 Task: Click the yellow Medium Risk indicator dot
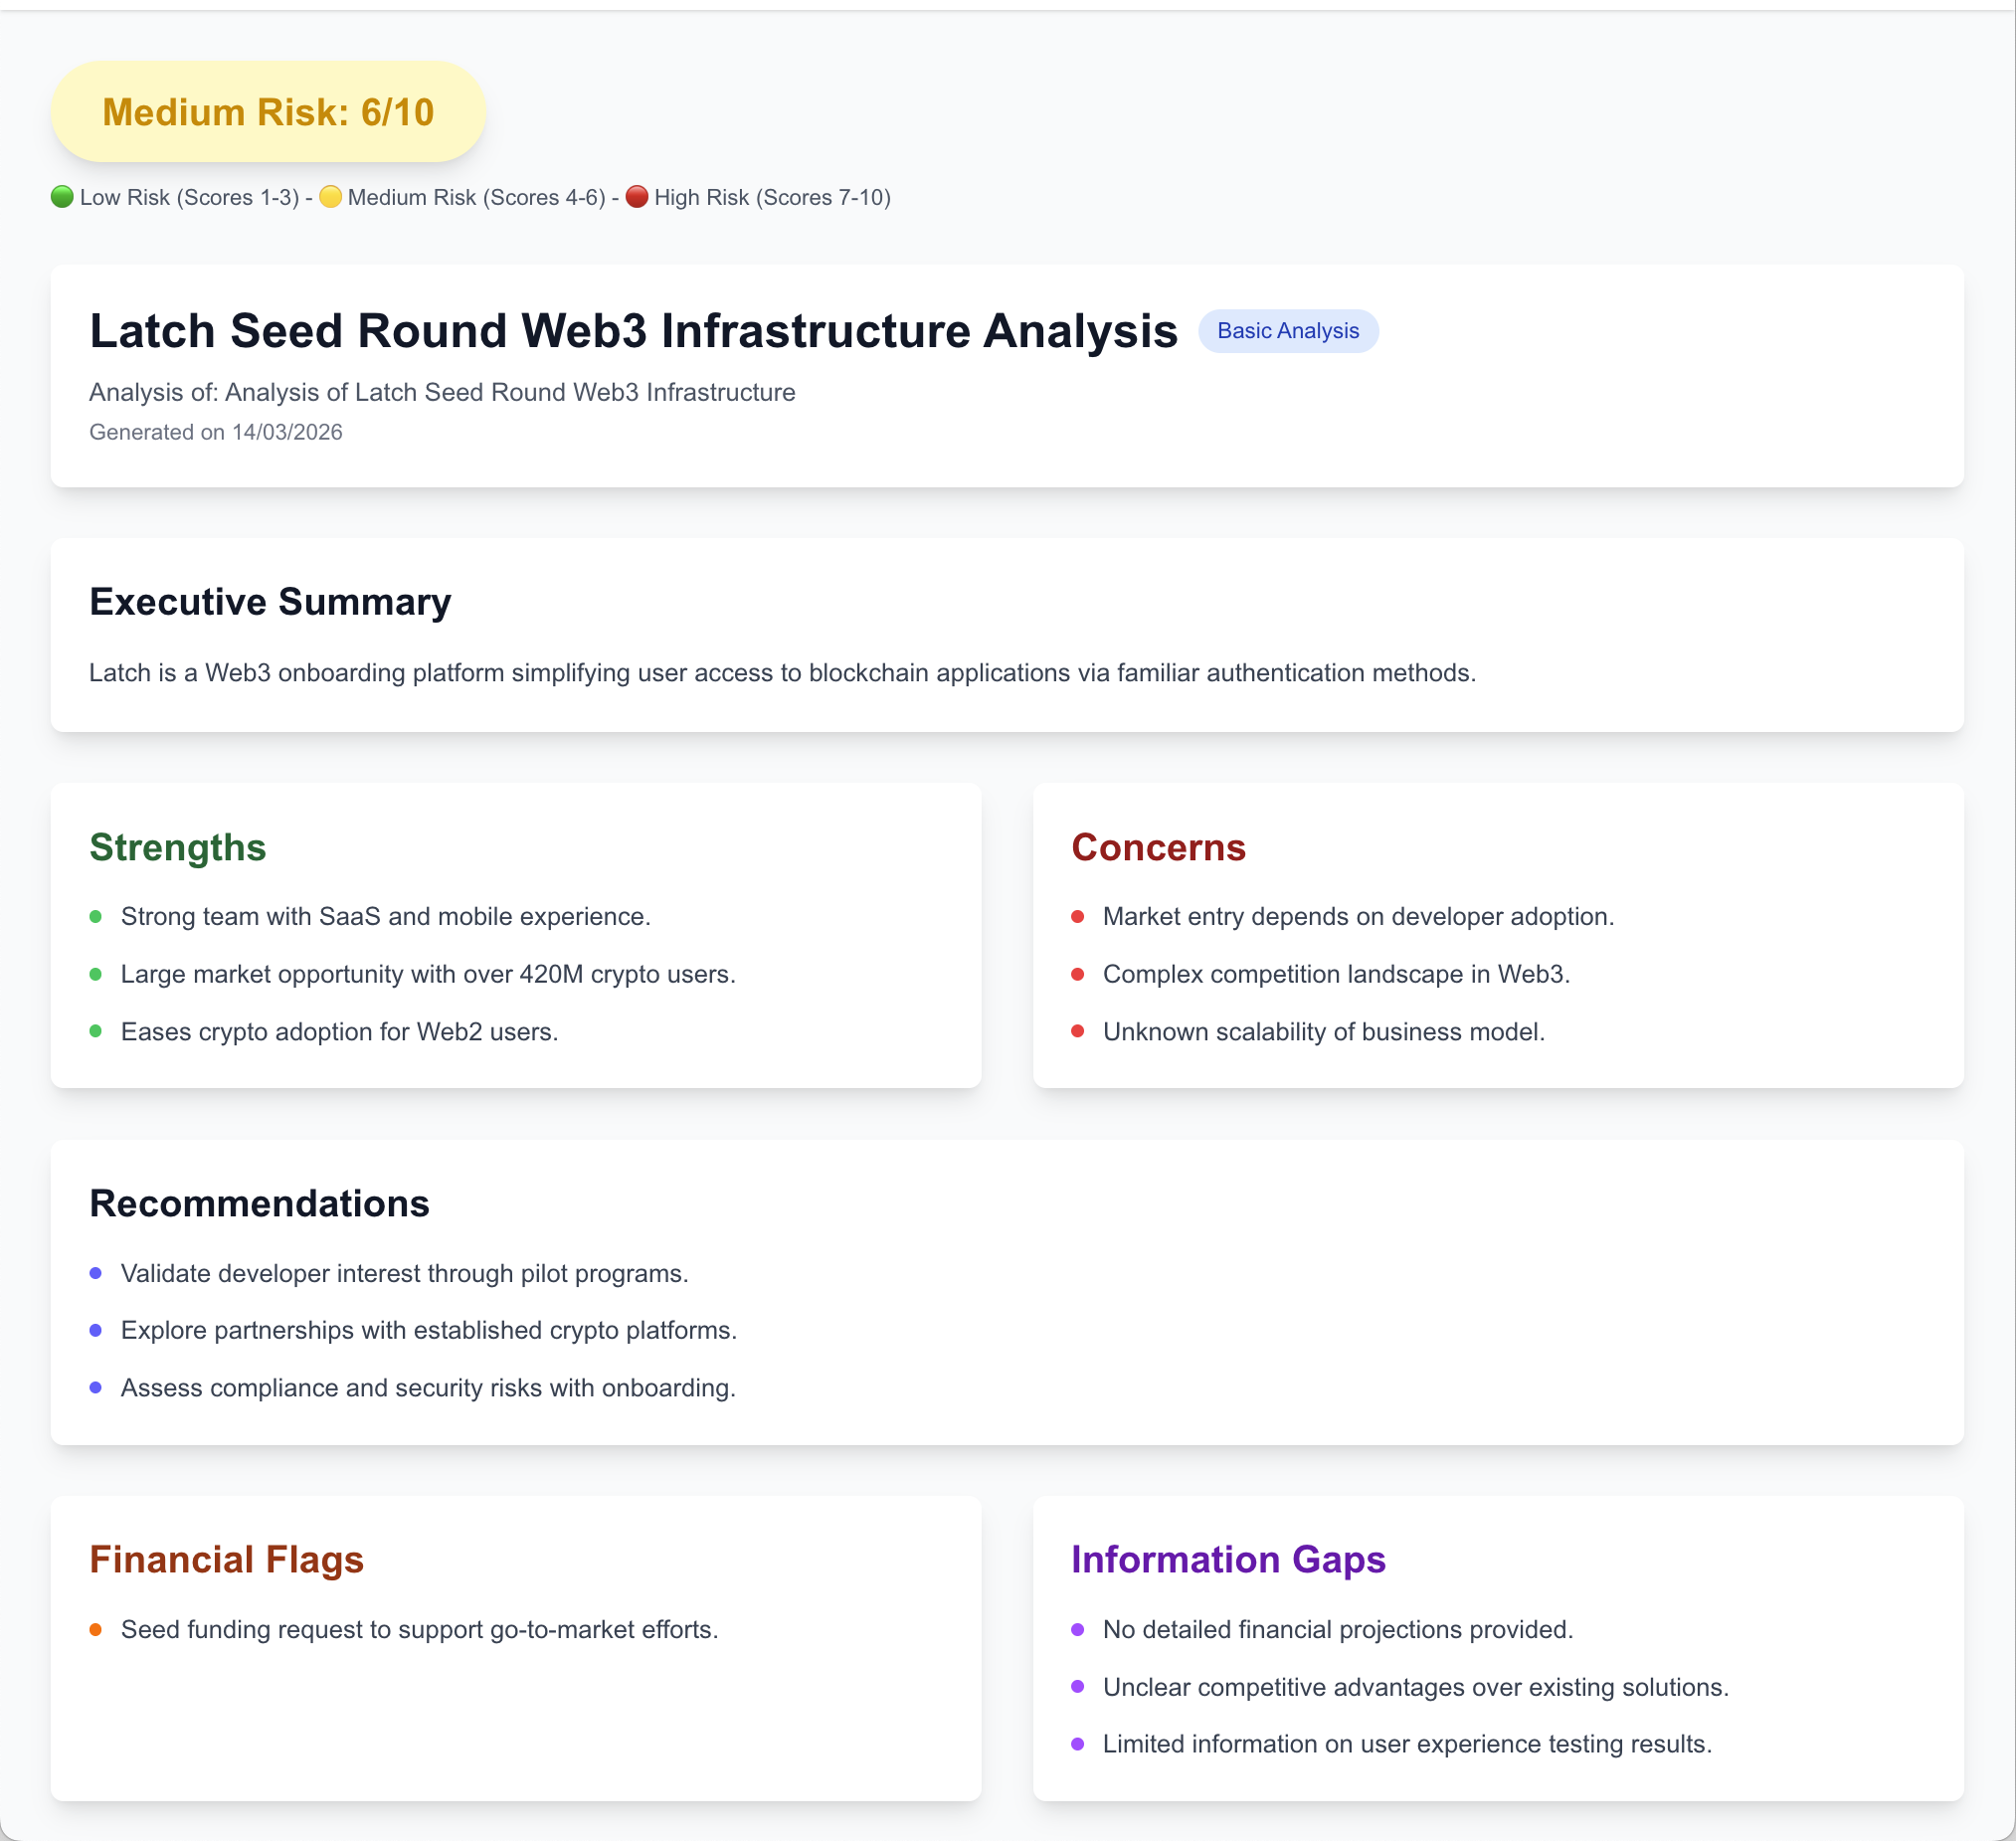(x=330, y=197)
